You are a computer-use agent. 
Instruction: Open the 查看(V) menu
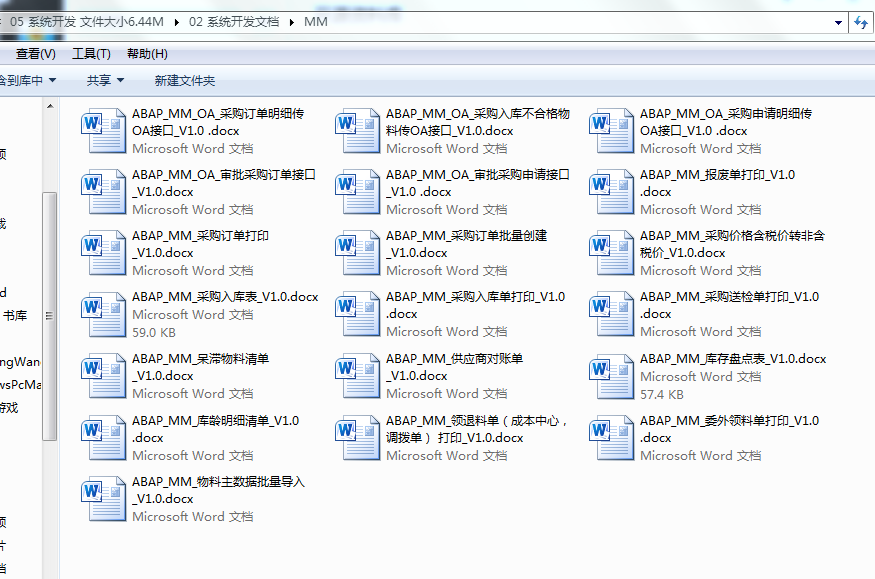[x=35, y=54]
